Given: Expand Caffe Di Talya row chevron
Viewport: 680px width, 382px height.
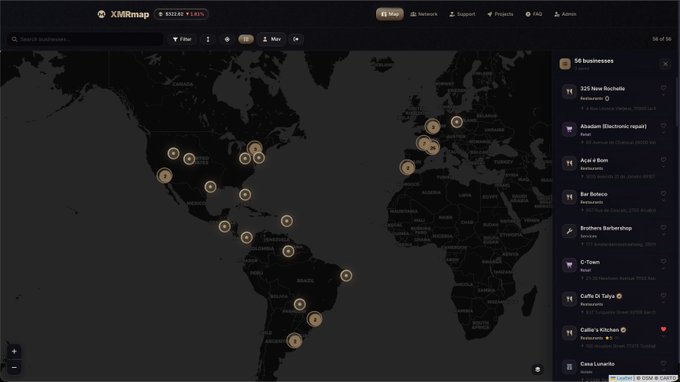Looking at the screenshot, I should point(664,302).
